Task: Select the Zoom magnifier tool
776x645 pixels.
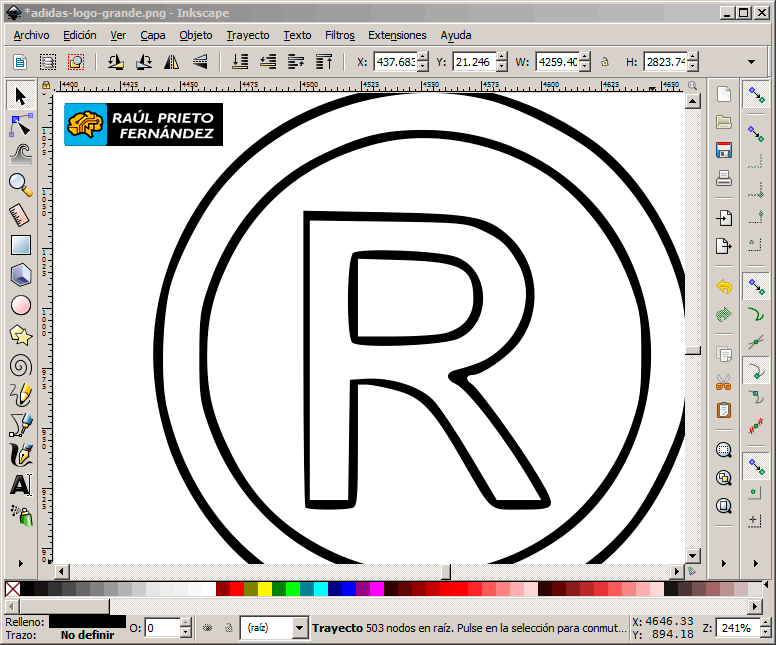Action: click(x=20, y=184)
